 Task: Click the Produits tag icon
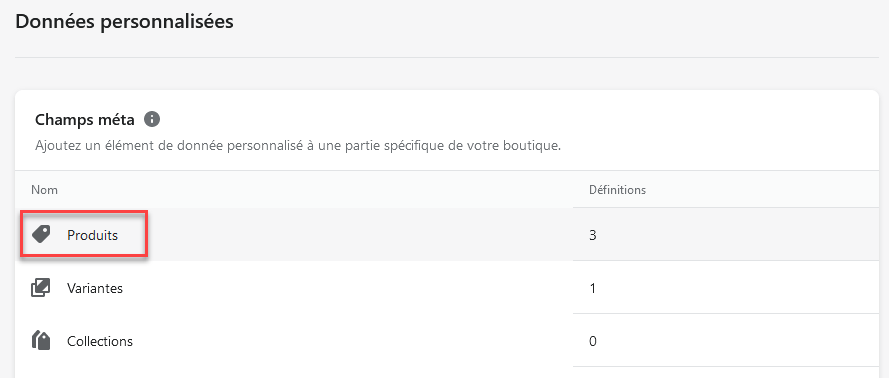pos(41,234)
